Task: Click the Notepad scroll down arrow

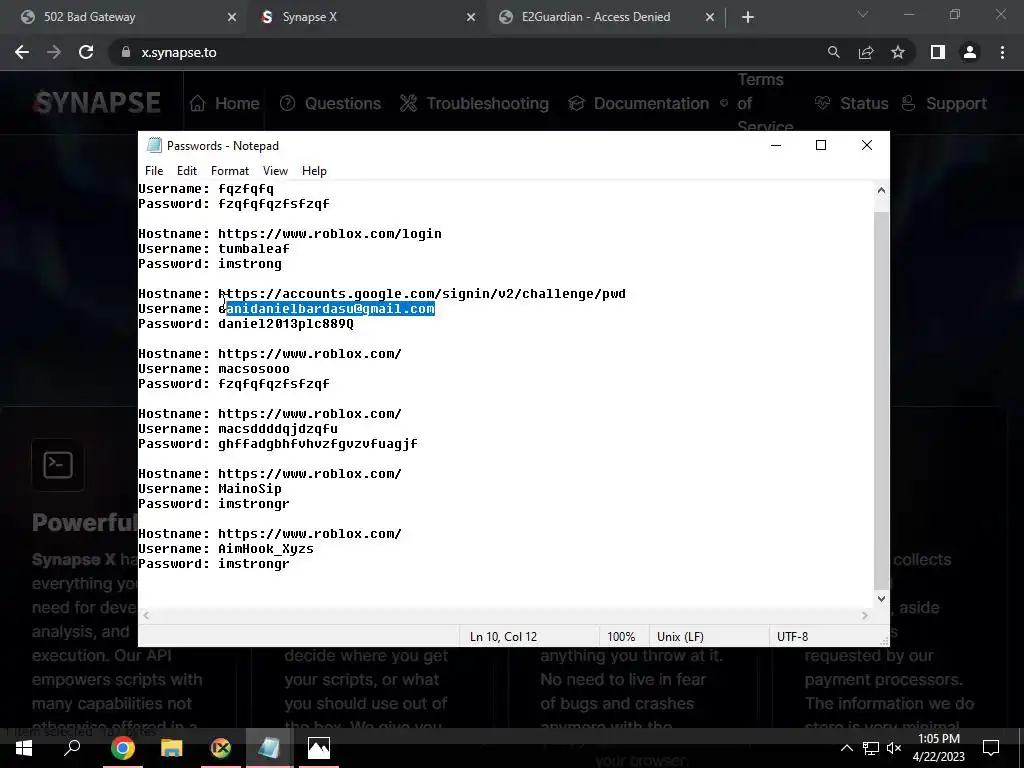Action: 881,598
